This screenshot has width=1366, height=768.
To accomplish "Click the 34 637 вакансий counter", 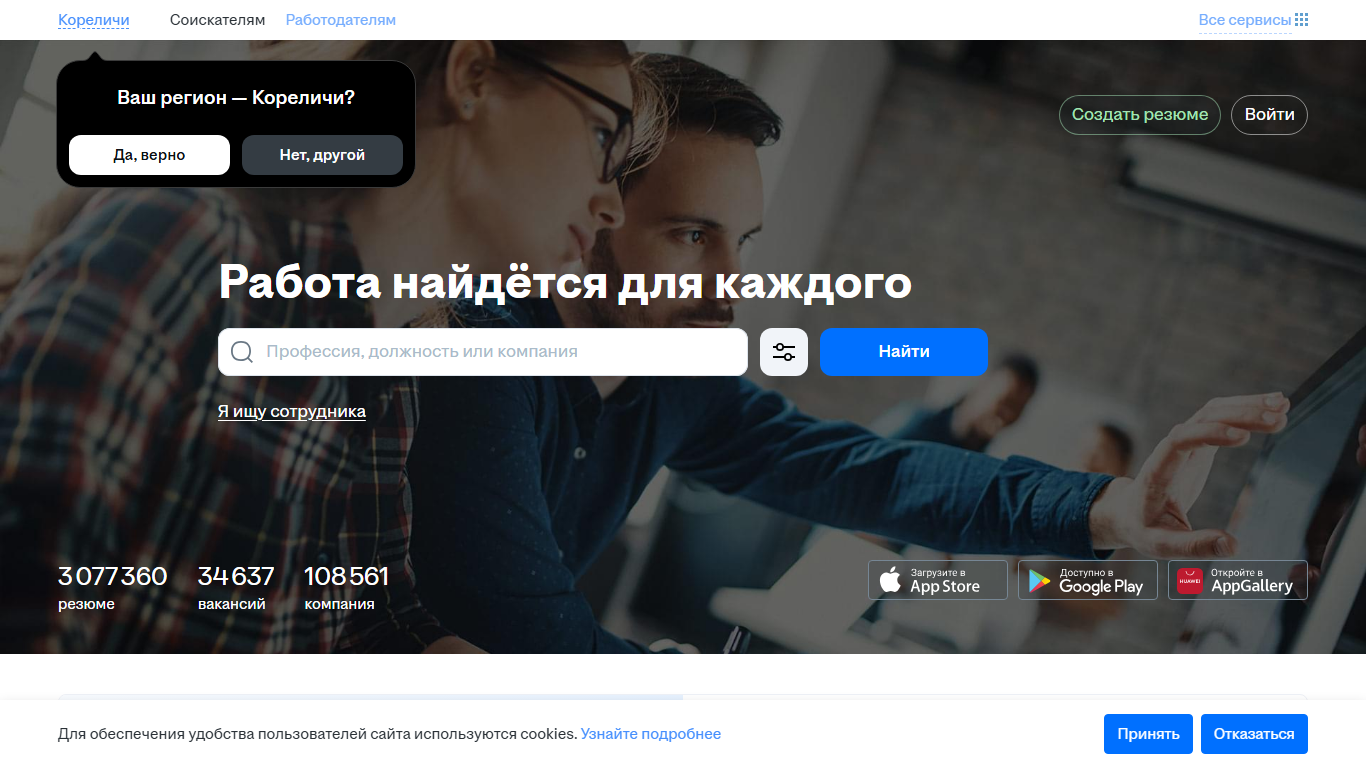I will click(x=236, y=588).
